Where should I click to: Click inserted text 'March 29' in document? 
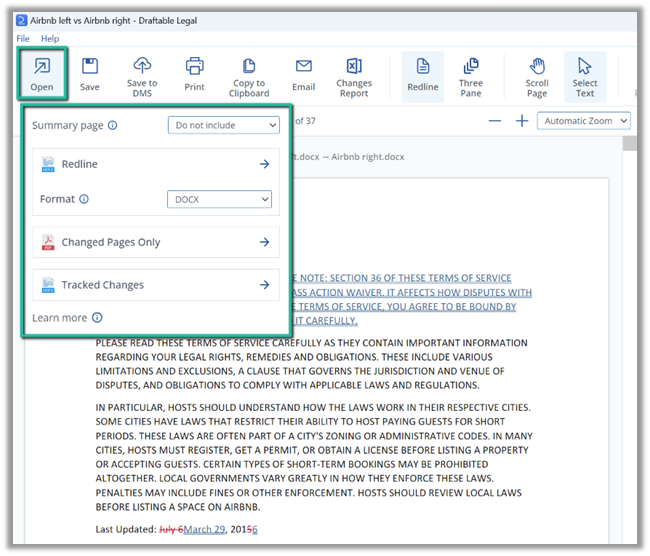tap(204, 529)
